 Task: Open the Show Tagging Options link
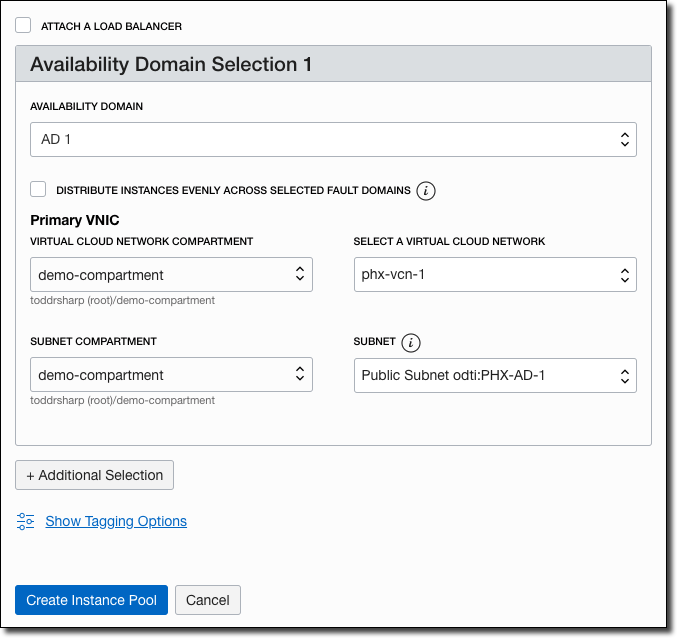pos(116,521)
